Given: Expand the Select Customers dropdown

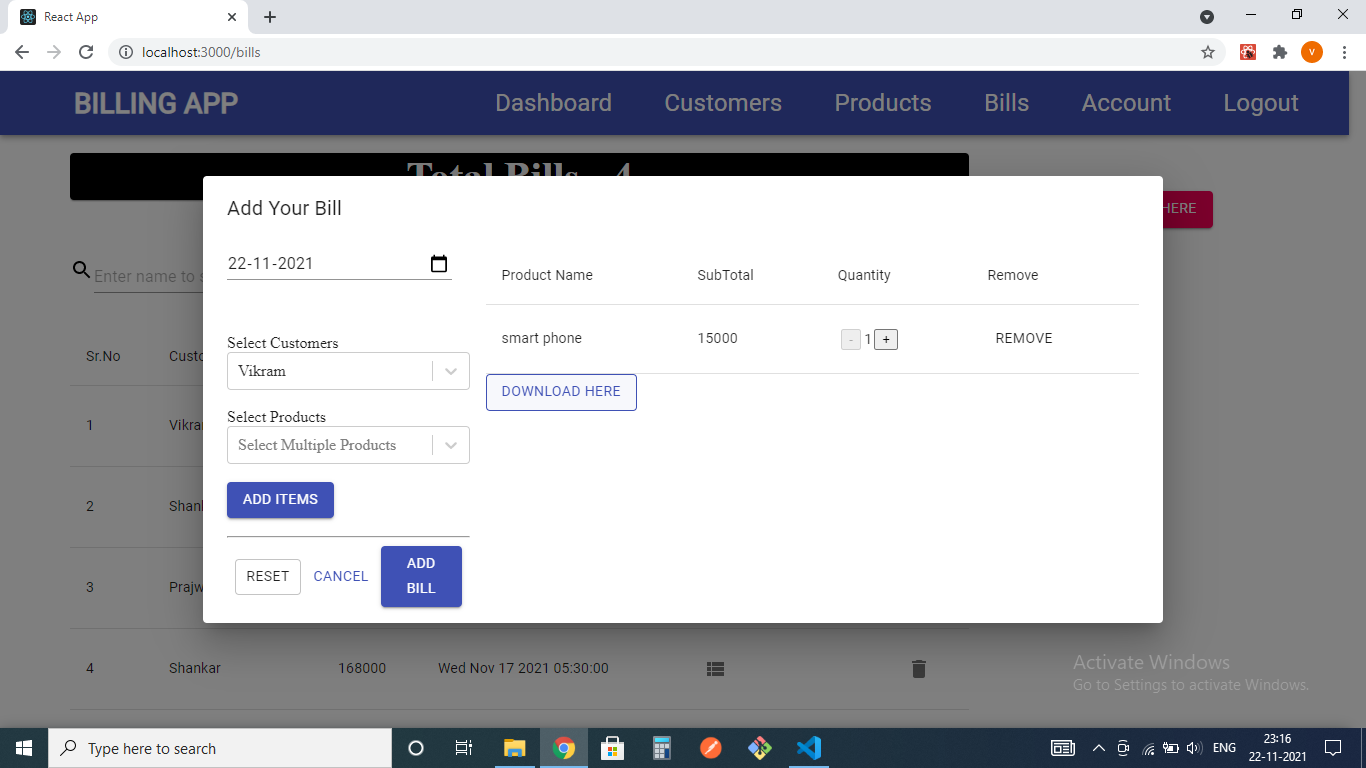Looking at the screenshot, I should coord(450,371).
